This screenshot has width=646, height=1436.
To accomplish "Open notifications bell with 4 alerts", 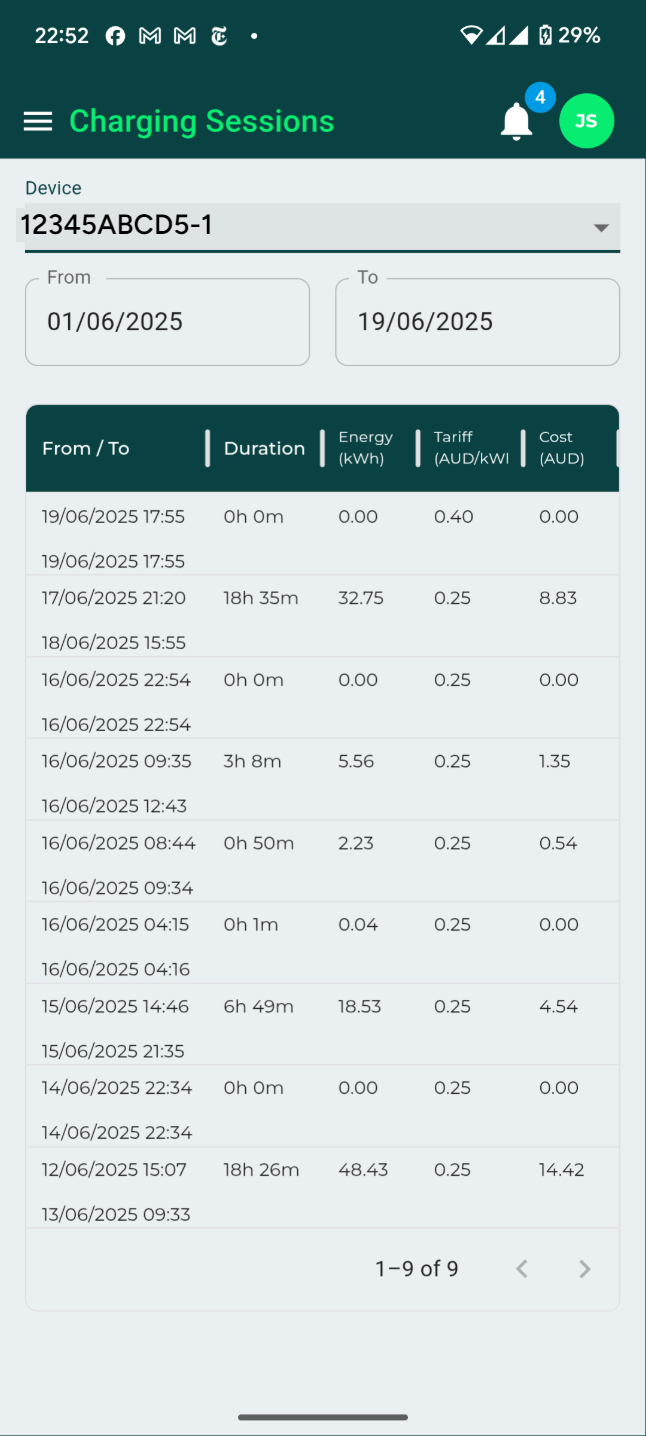I will 517,122.
